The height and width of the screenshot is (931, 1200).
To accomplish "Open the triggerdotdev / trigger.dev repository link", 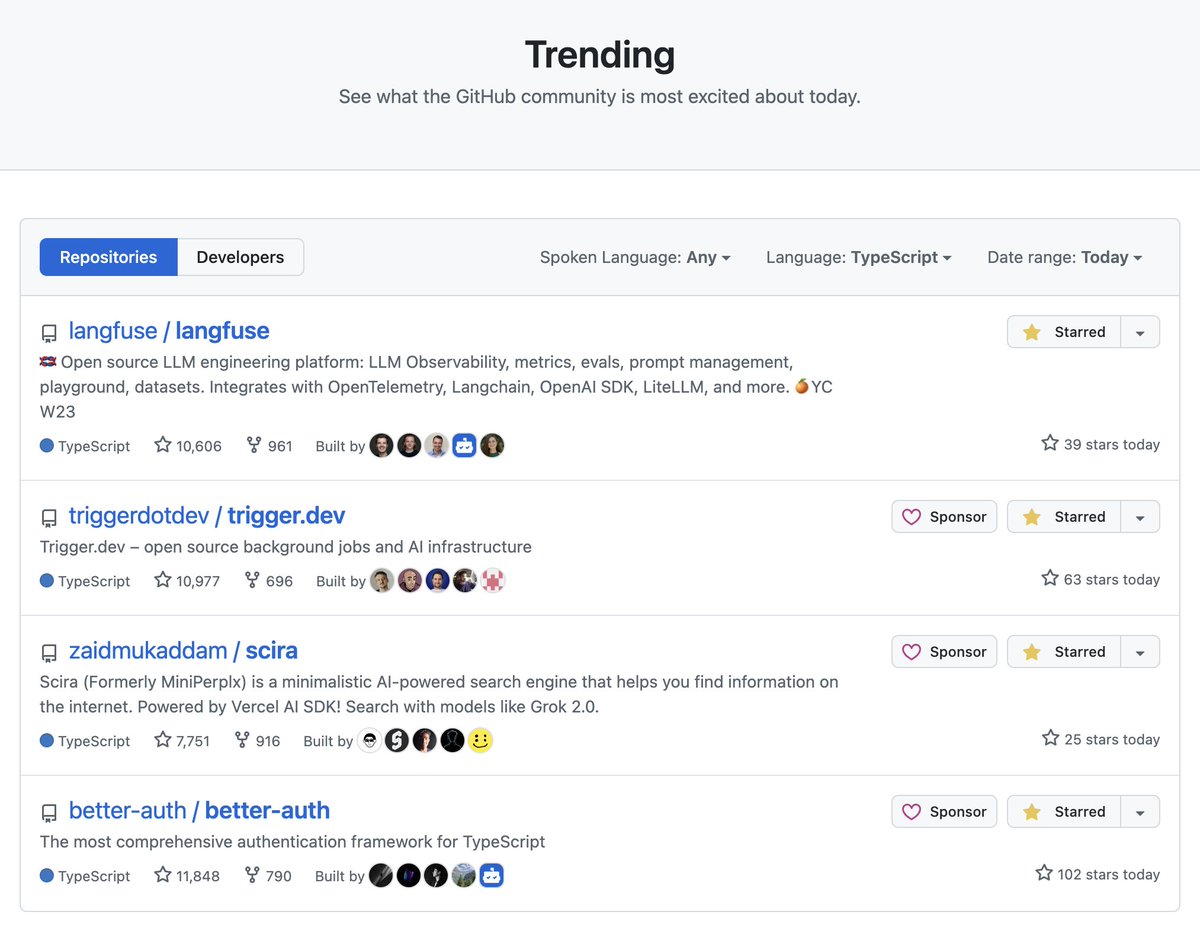I will click(x=207, y=516).
